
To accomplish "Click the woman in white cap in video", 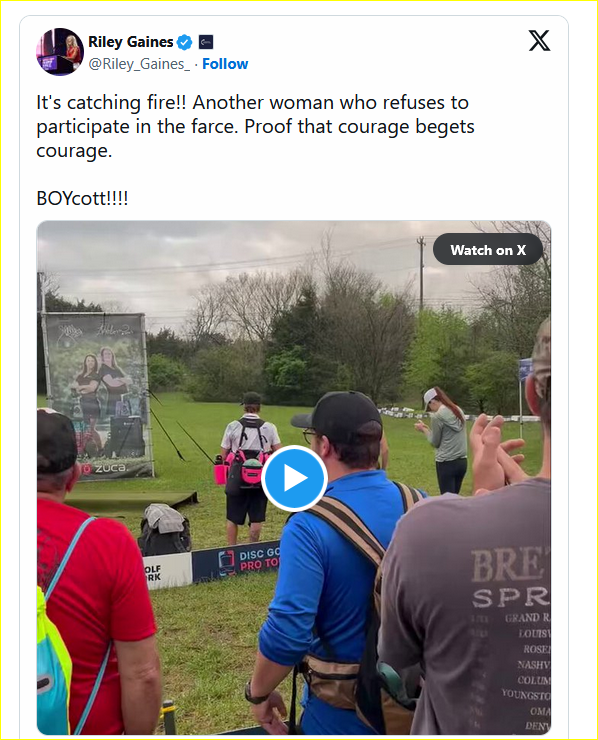I will (x=445, y=439).
